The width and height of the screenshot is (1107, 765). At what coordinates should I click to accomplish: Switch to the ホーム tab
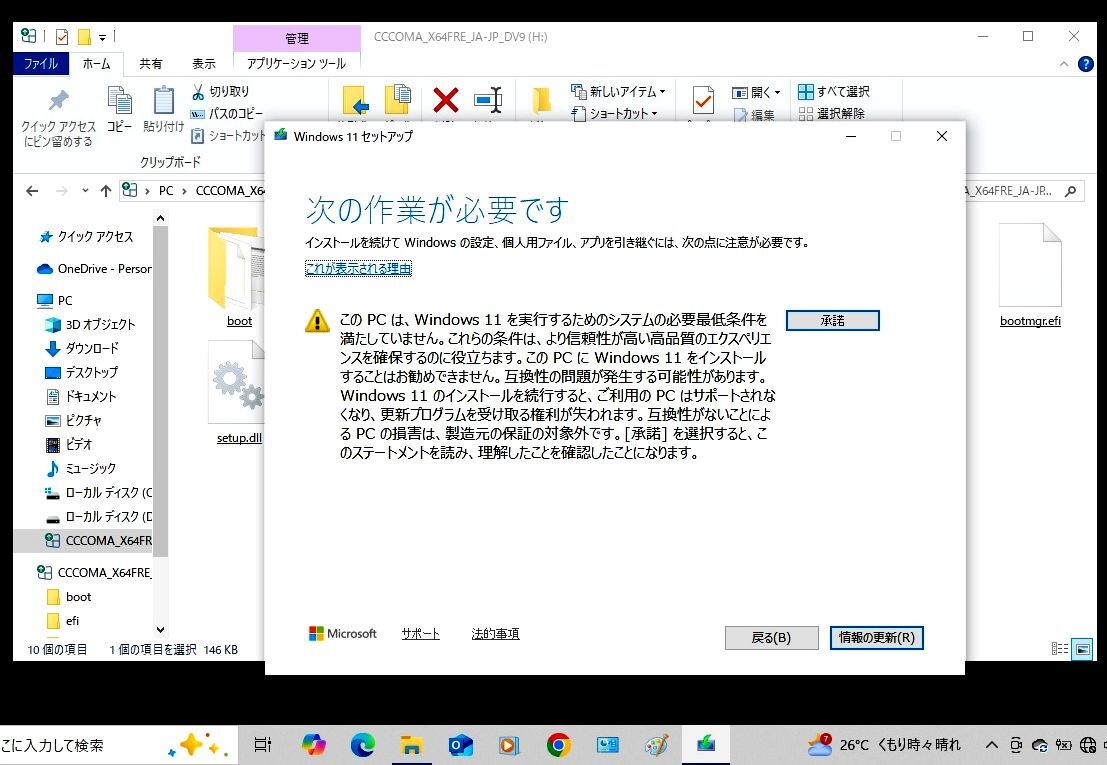coord(97,64)
